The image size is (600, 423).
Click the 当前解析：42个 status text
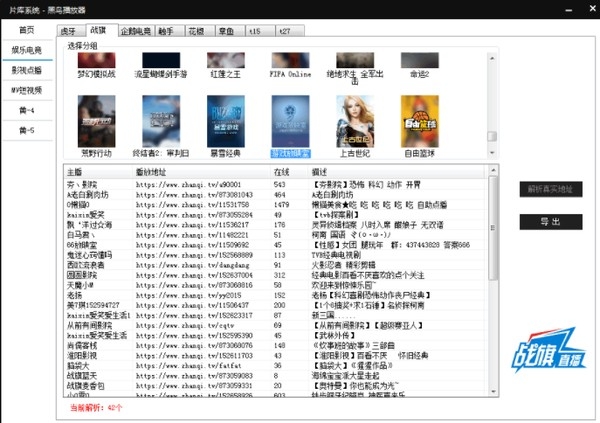point(96,408)
